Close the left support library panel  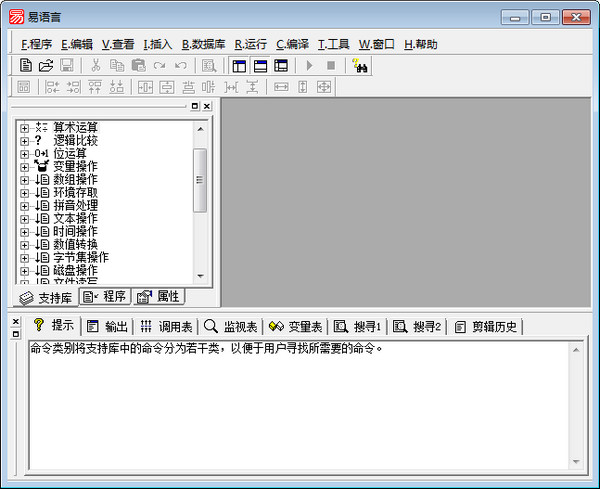pyautogui.click(x=206, y=106)
